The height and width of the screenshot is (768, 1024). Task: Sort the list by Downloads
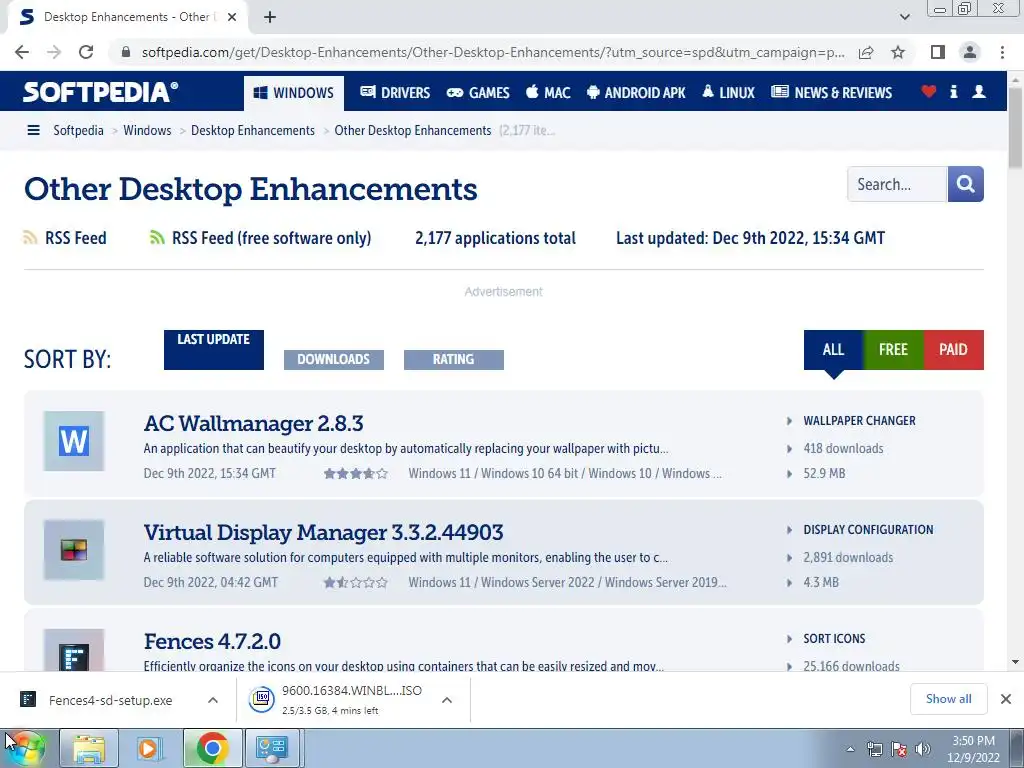point(334,359)
